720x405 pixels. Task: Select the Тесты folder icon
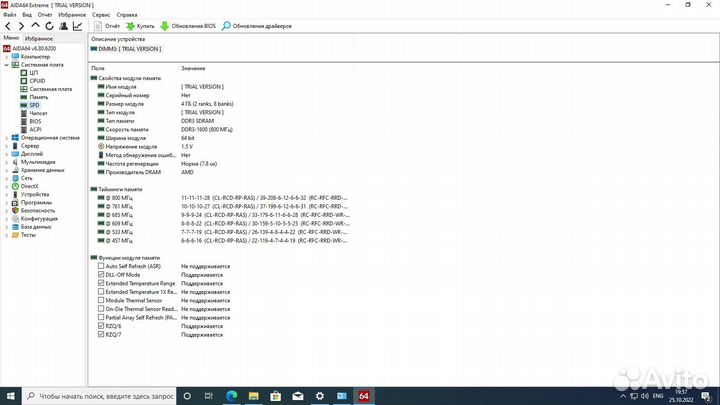pos(15,235)
